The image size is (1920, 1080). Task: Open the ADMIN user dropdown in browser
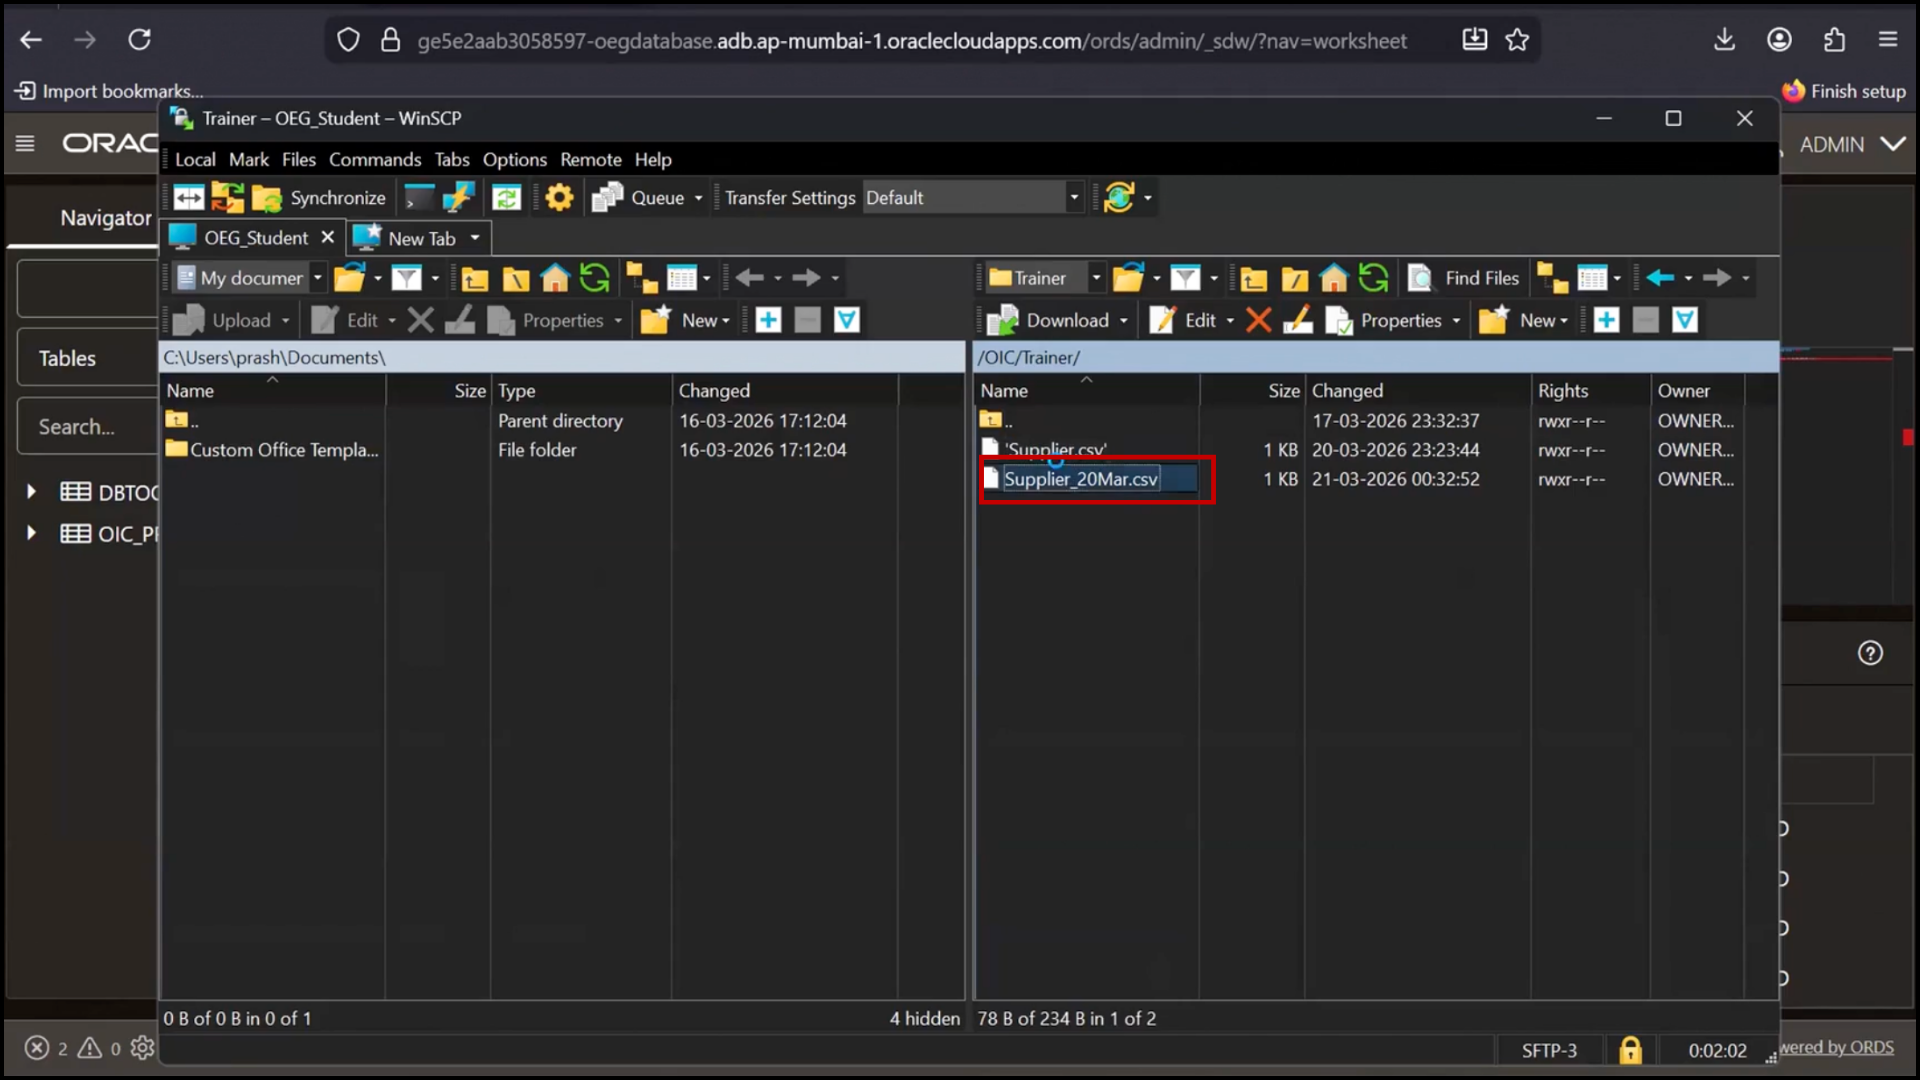[x=1852, y=144]
